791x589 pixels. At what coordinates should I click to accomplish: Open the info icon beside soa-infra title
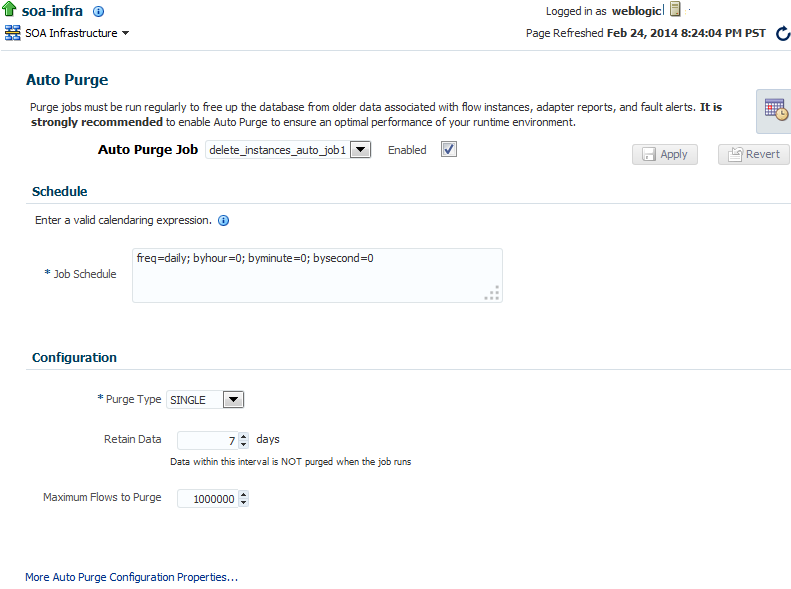point(99,11)
